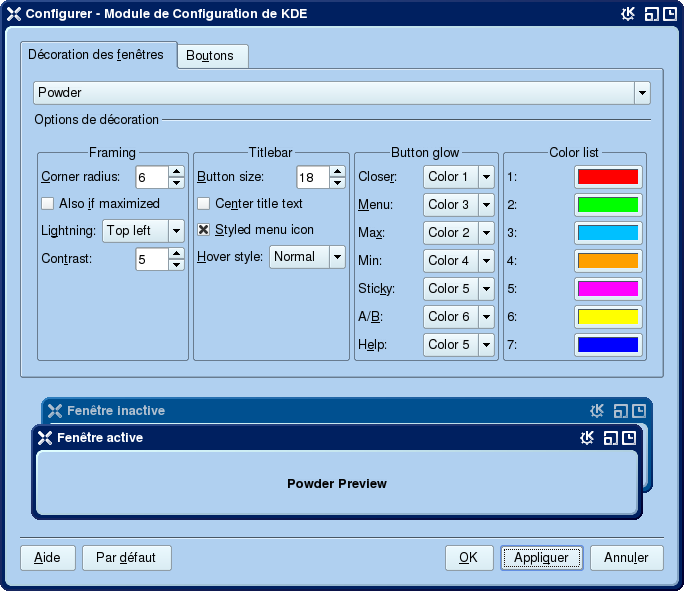The image size is (684, 591).
Task: Click the Contrast value field
Action: point(152,259)
